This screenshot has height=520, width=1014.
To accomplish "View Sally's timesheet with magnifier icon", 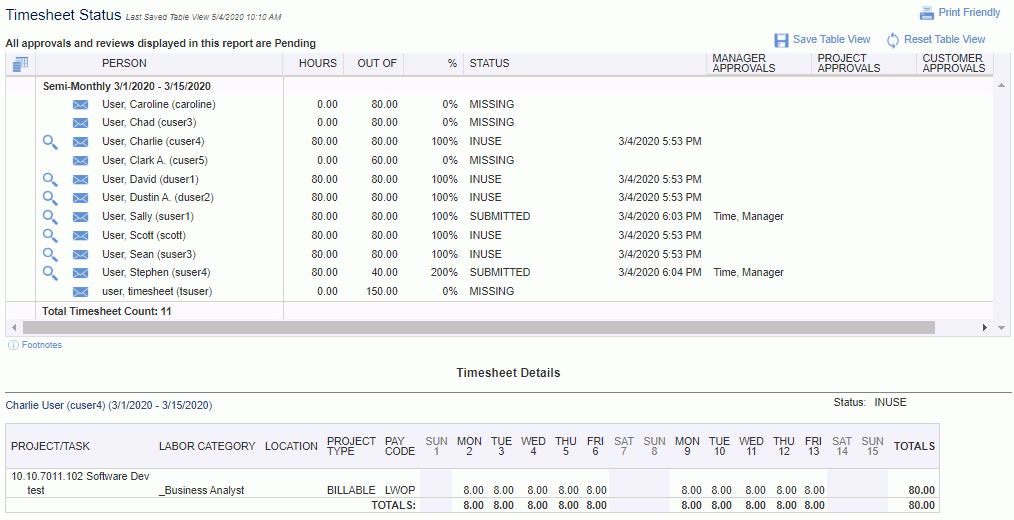I will tap(50, 217).
